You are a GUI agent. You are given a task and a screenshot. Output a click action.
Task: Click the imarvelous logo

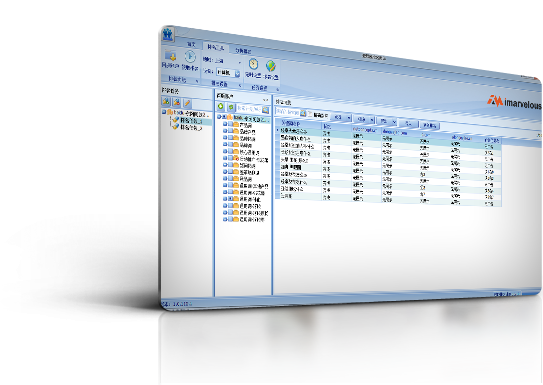click(x=514, y=102)
